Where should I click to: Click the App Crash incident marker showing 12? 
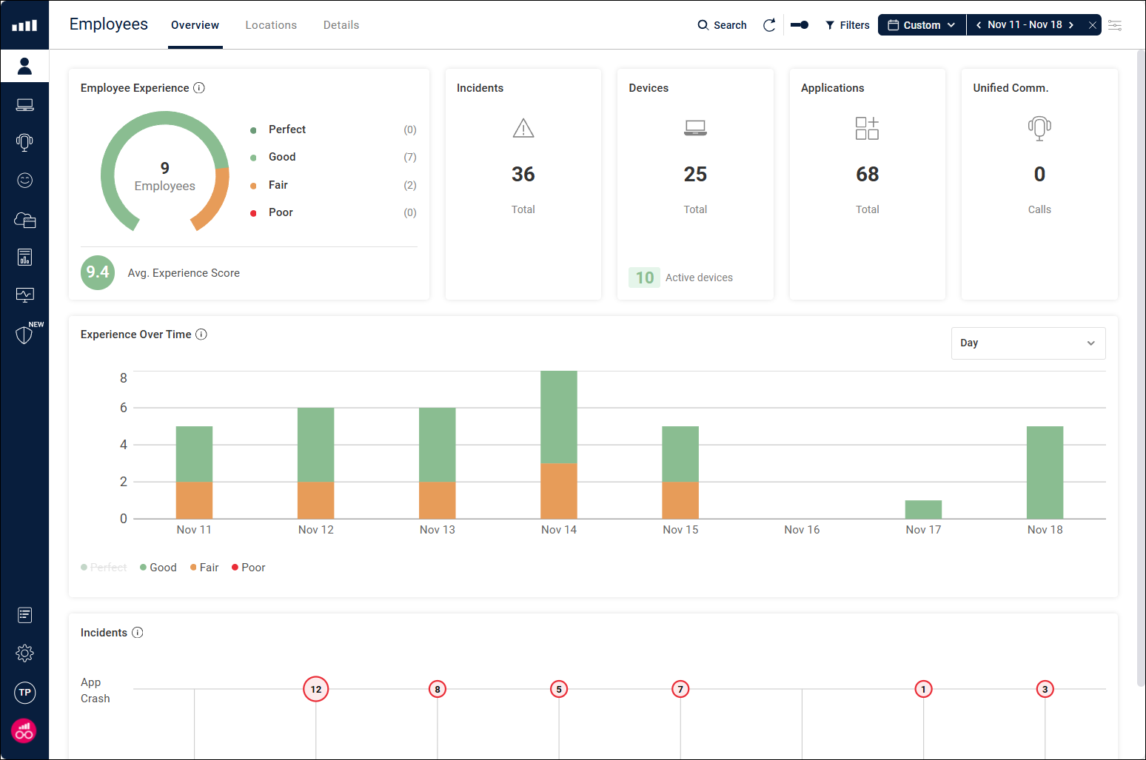tap(316, 688)
